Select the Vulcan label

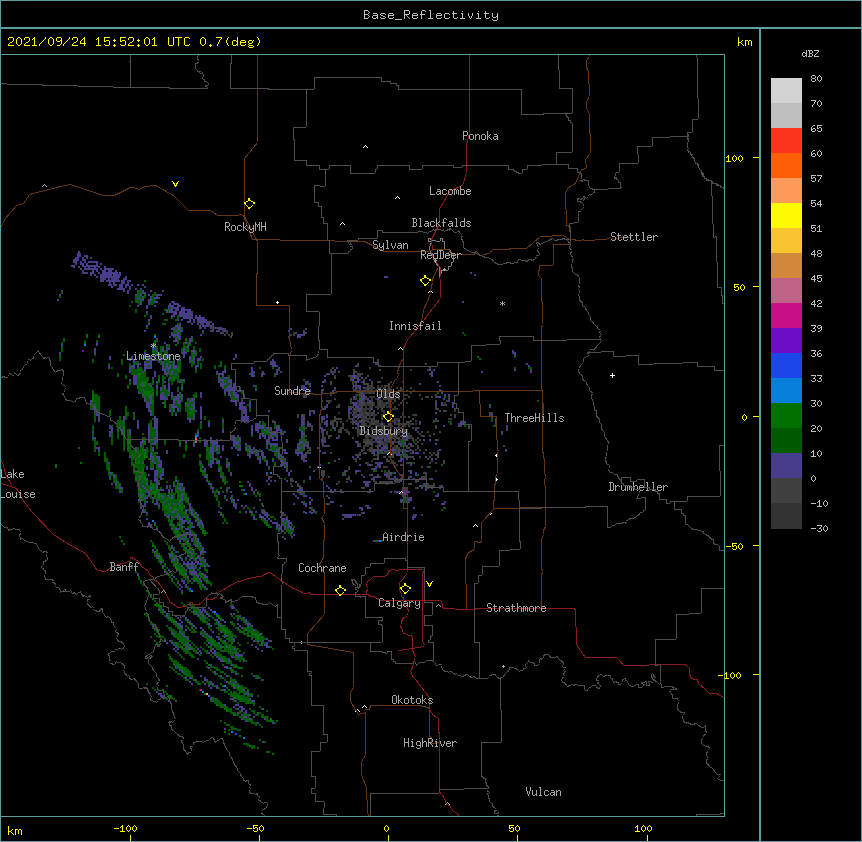tap(543, 793)
